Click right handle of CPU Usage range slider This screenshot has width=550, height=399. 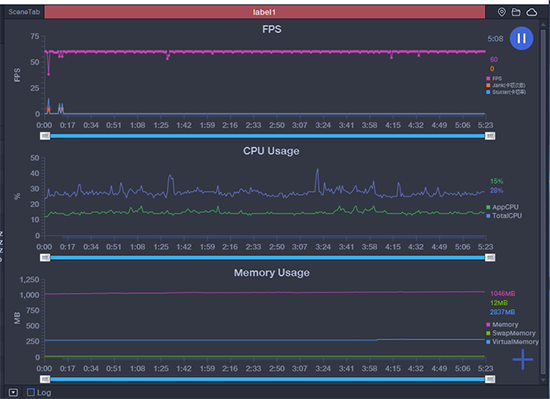pos(490,258)
